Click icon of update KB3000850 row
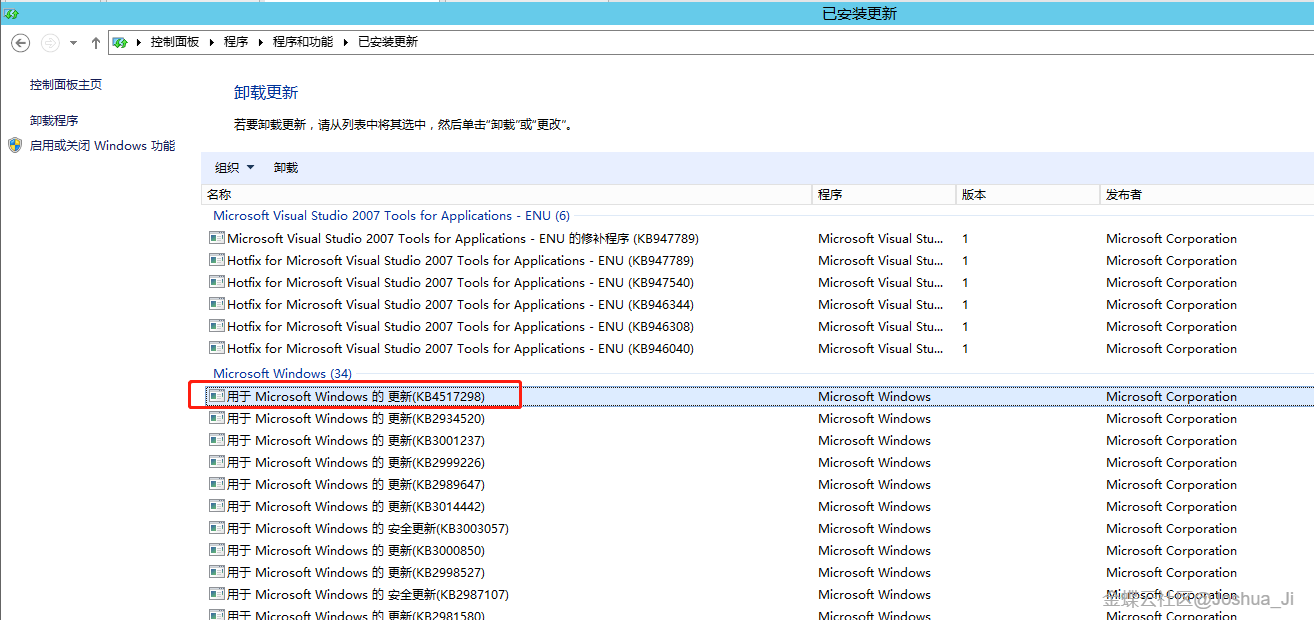Screen dimensions: 1314x620 (217, 551)
